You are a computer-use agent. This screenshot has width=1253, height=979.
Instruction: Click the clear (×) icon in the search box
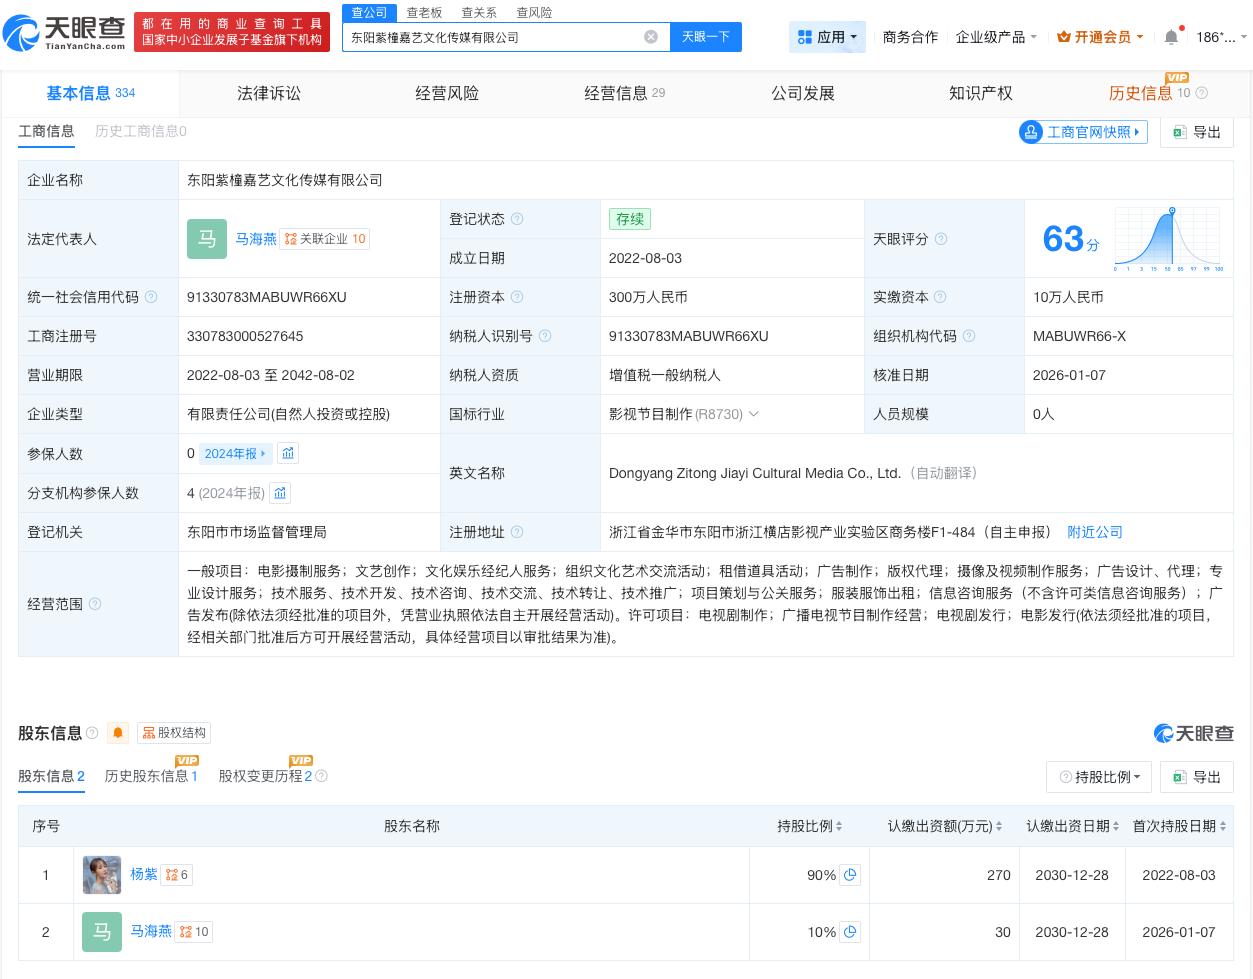point(651,37)
